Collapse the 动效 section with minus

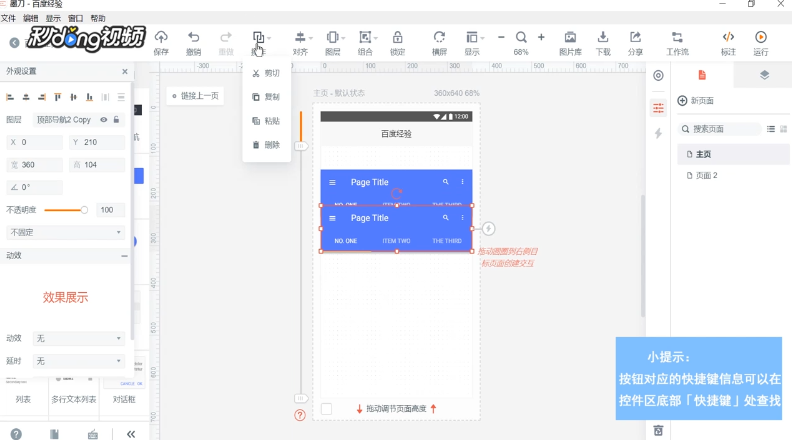pos(124,256)
